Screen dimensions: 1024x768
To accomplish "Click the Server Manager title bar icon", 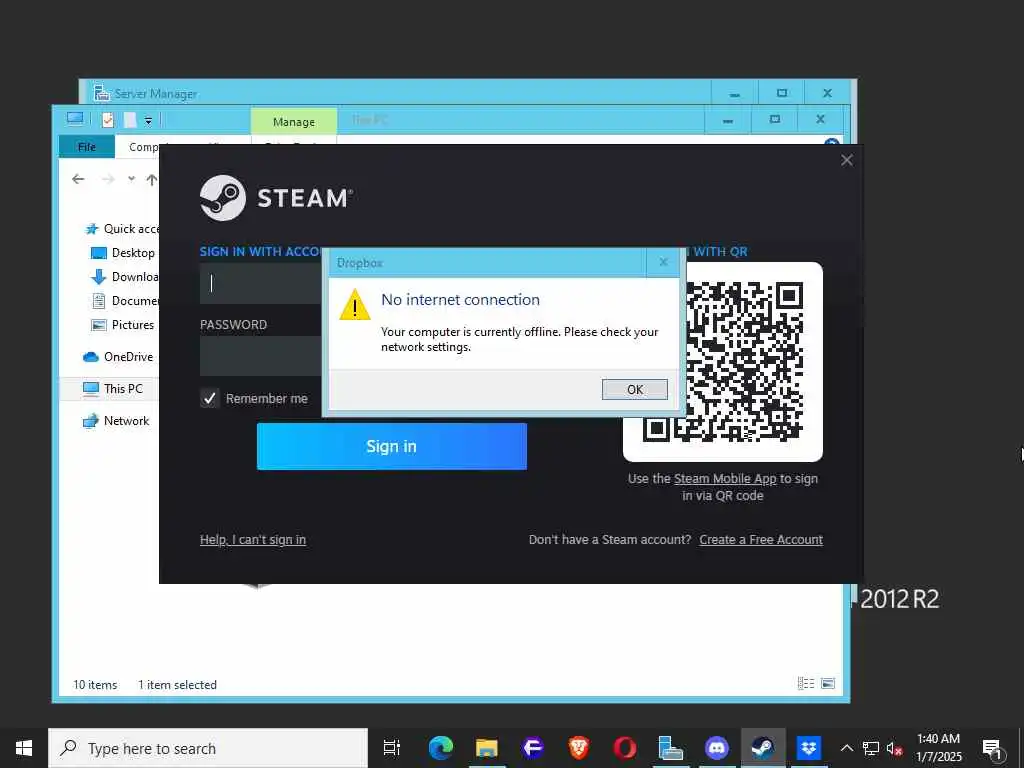I will pos(101,93).
